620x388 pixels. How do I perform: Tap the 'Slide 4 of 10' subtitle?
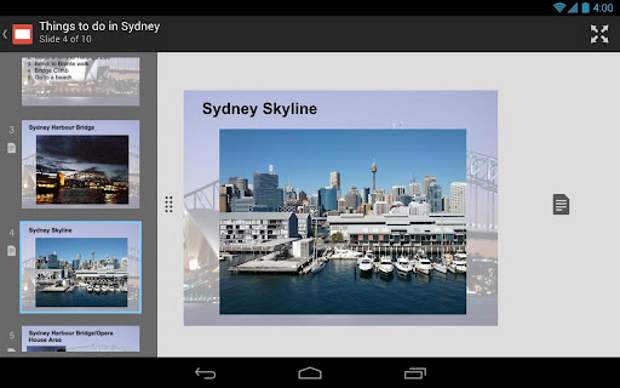point(65,39)
